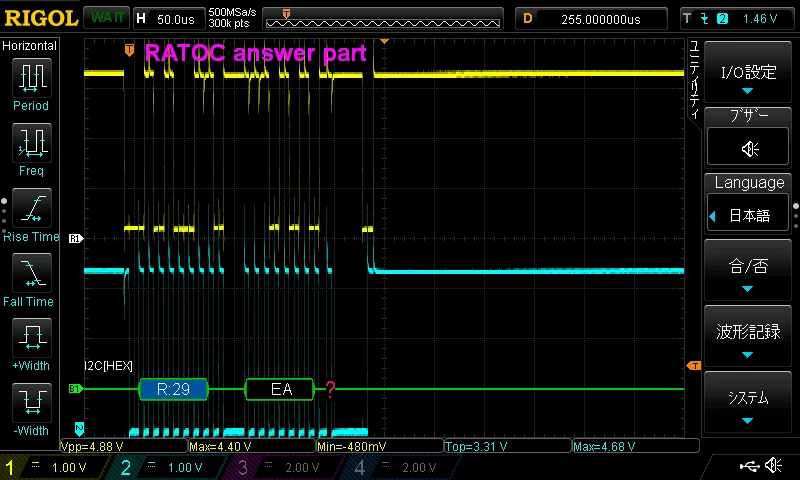This screenshot has width=800, height=480.
Task: Open the I/O設定 menu
Action: point(748,72)
